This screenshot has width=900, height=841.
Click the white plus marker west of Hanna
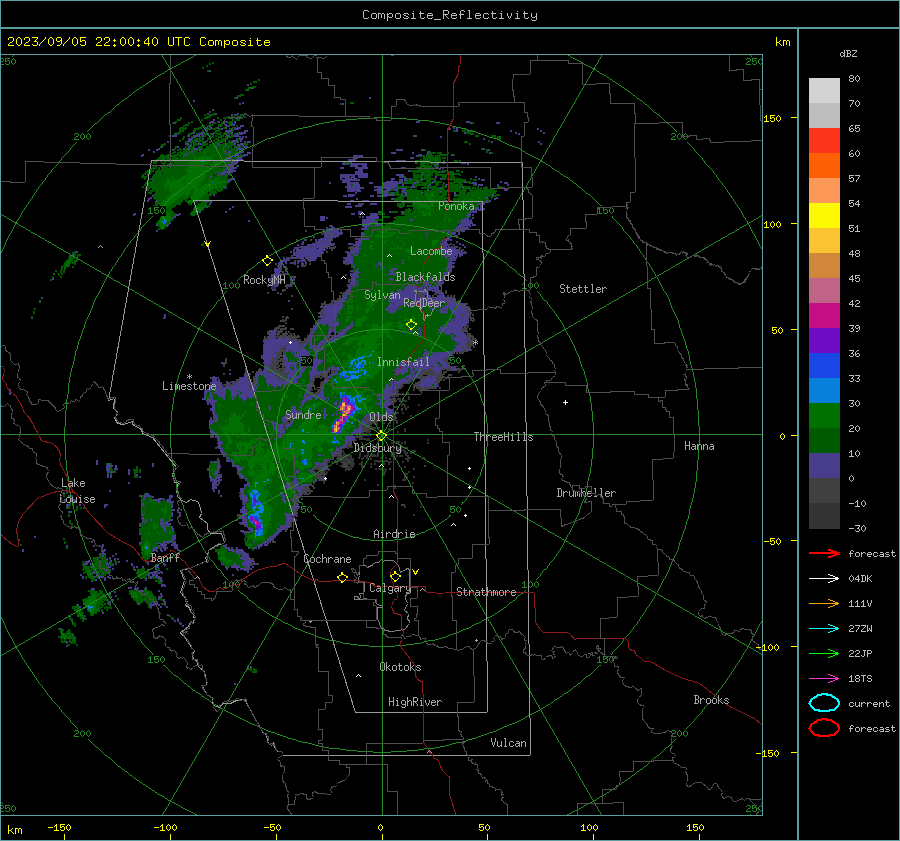click(x=565, y=402)
